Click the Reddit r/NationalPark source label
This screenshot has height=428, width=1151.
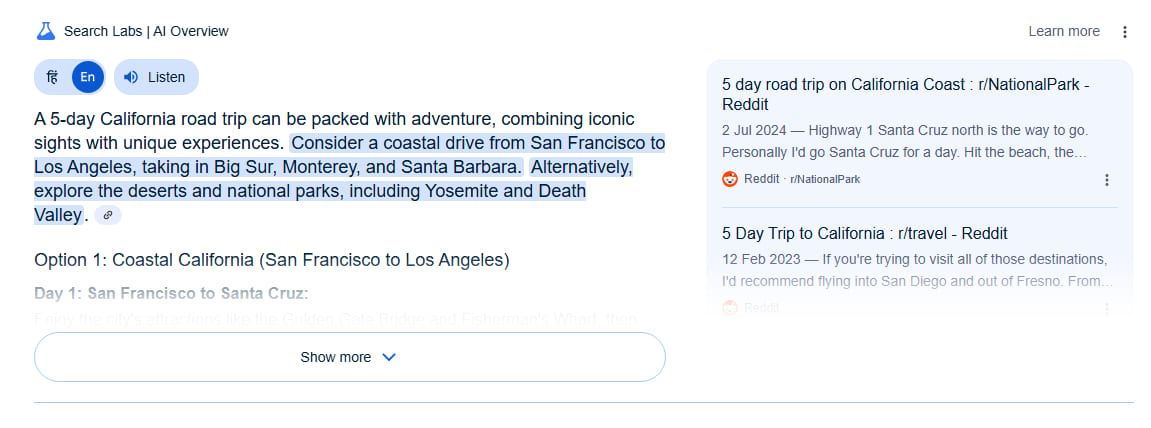[x=802, y=179]
